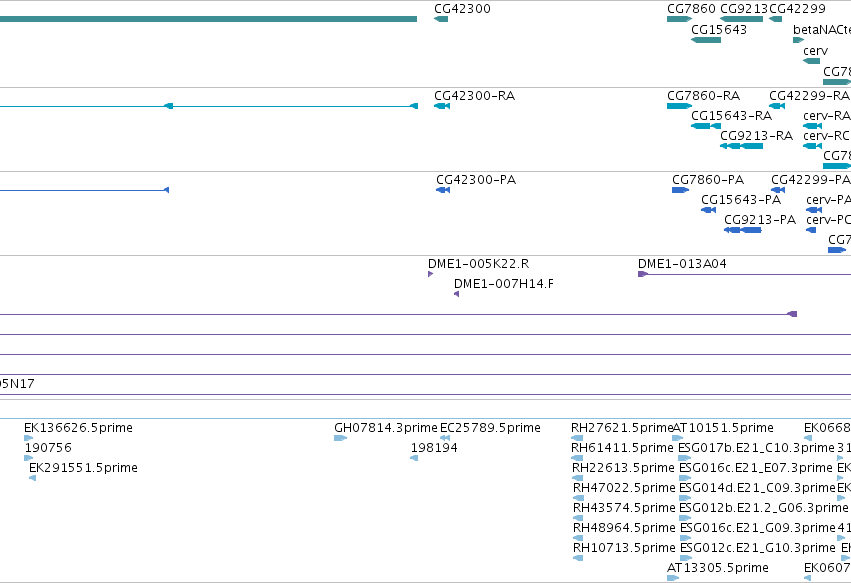This screenshot has height=583, width=851.
Task: Open the CG42299 gene label
Action: point(797,9)
